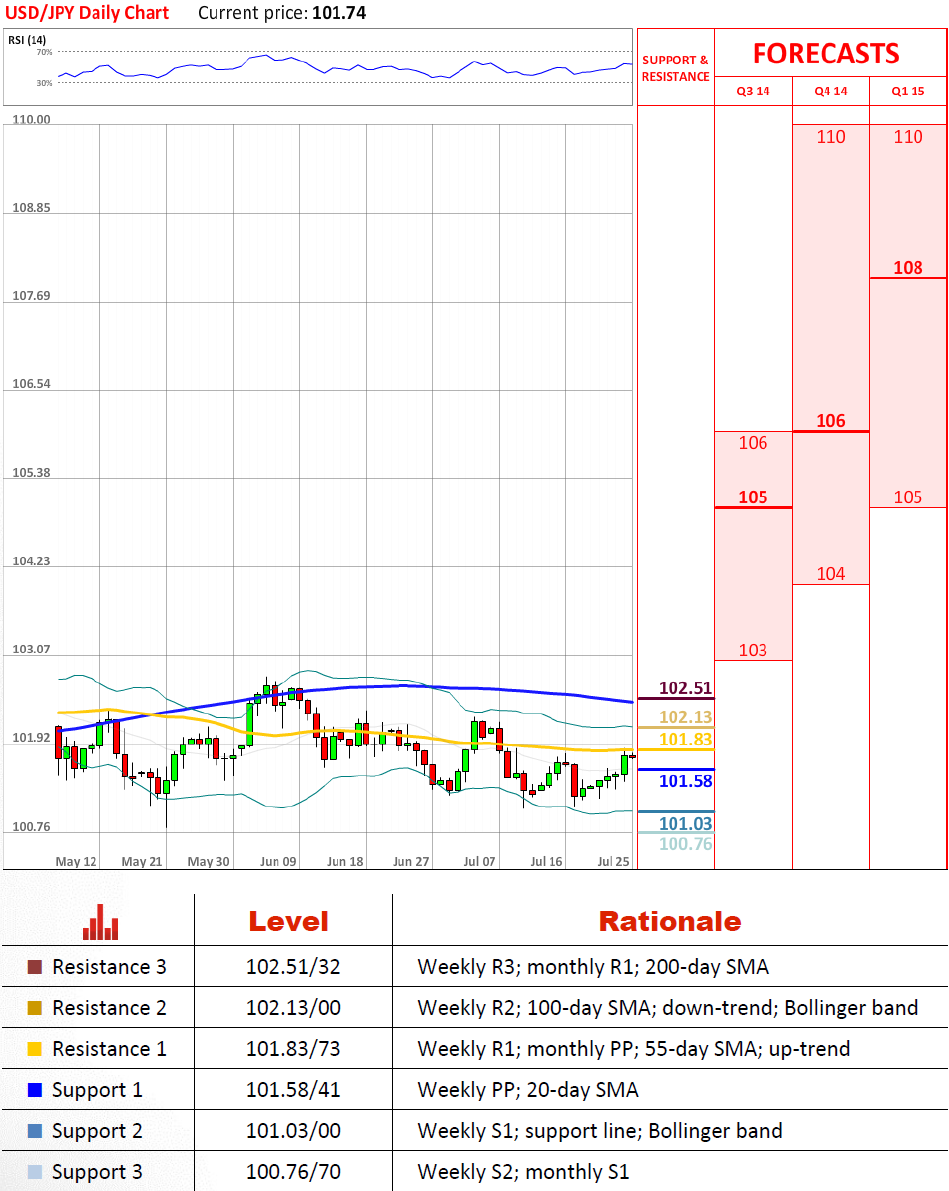Click the USD/JPY Daily Chart title

(x=88, y=13)
